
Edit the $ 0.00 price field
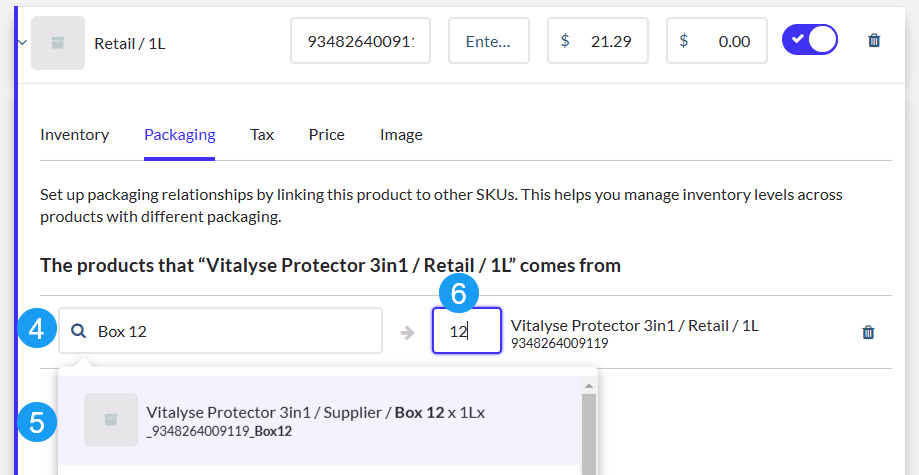(717, 40)
